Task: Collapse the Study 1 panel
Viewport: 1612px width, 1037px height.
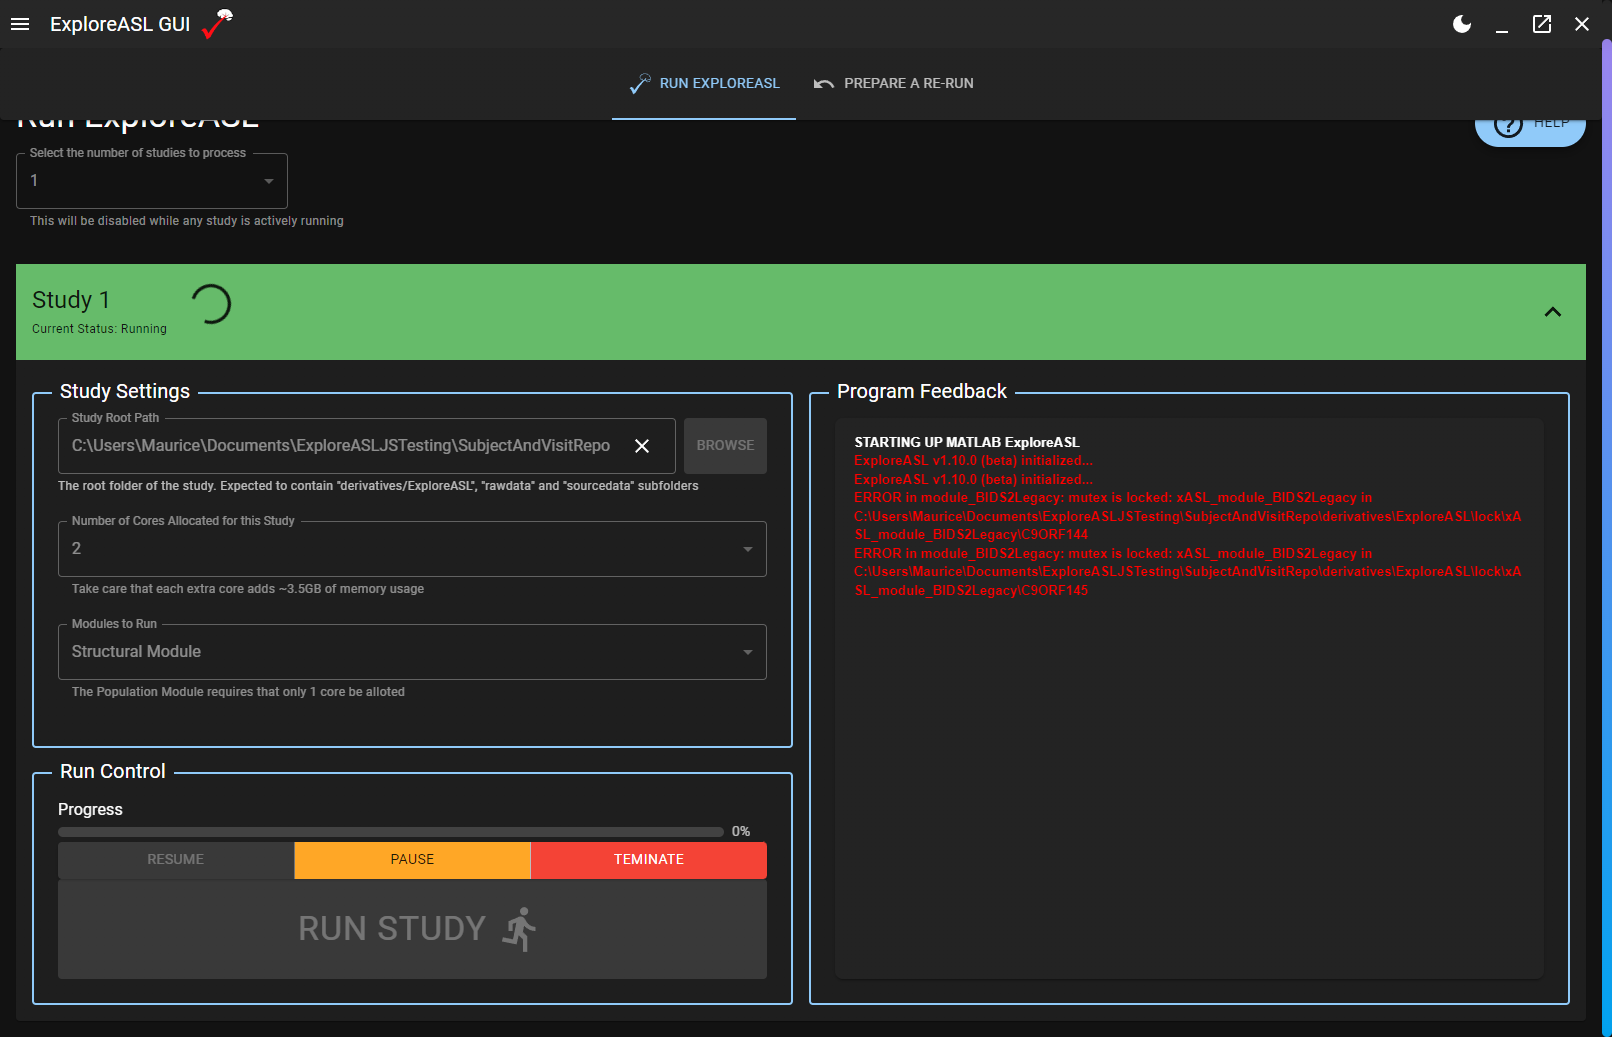Action: 1553,312
